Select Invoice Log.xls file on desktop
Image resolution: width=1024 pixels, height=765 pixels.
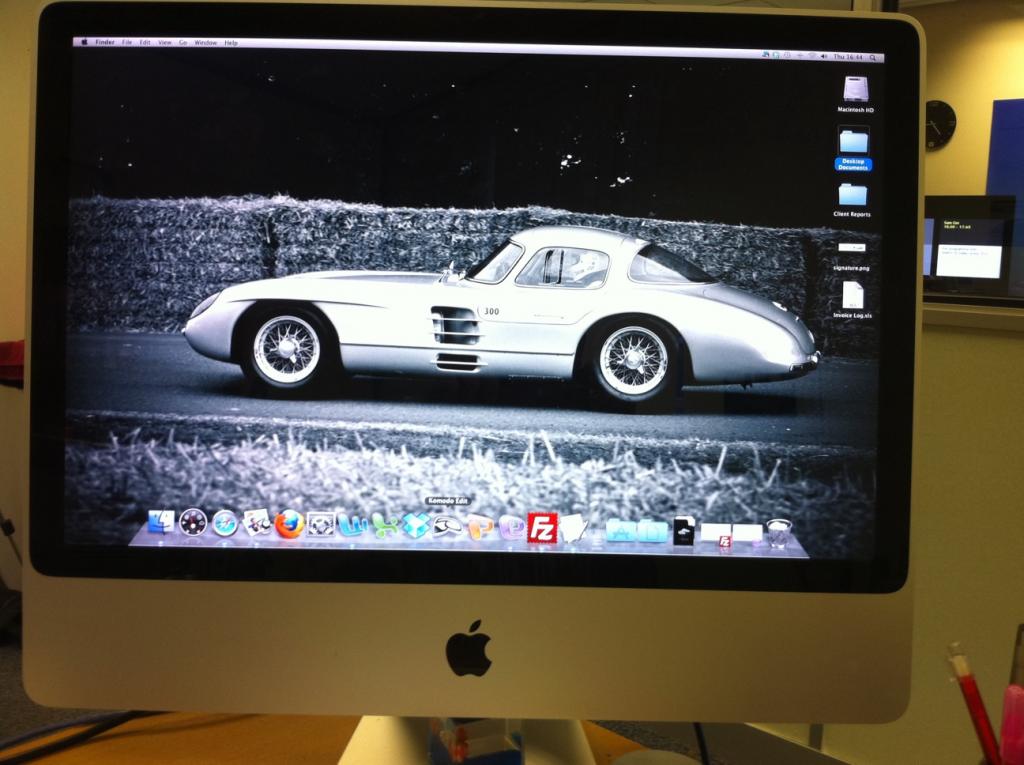pyautogui.click(x=852, y=301)
